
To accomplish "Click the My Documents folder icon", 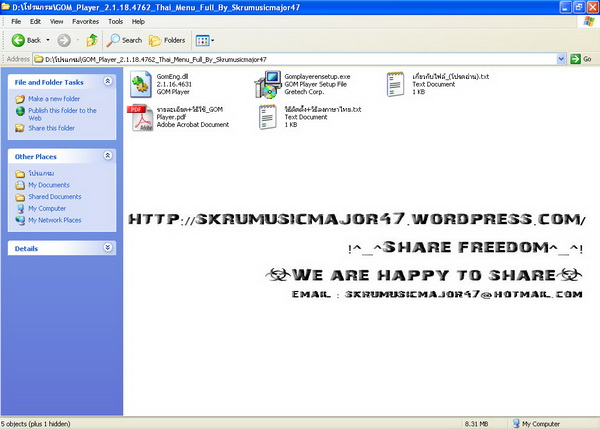I will click(20, 185).
